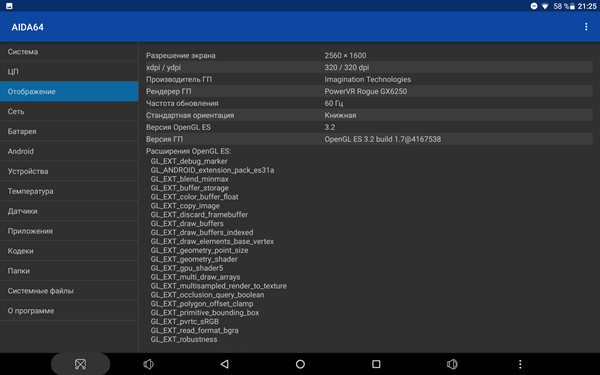Tap the Android back triangle button
This screenshot has width=600, height=375.
225,364
